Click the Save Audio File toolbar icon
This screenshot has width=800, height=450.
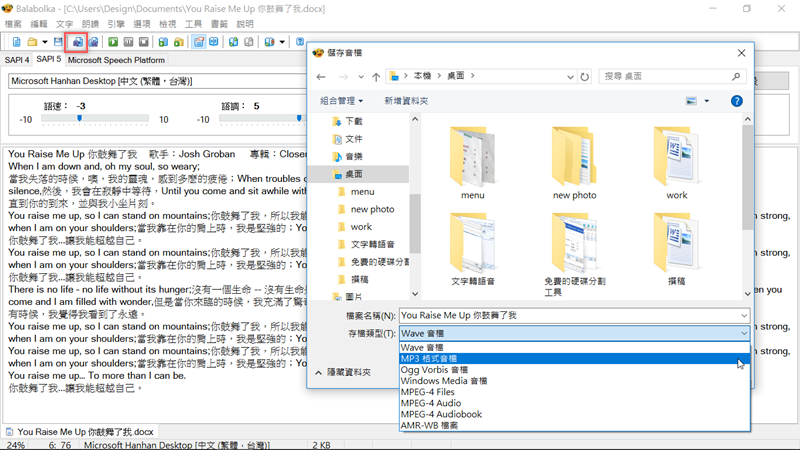point(77,42)
